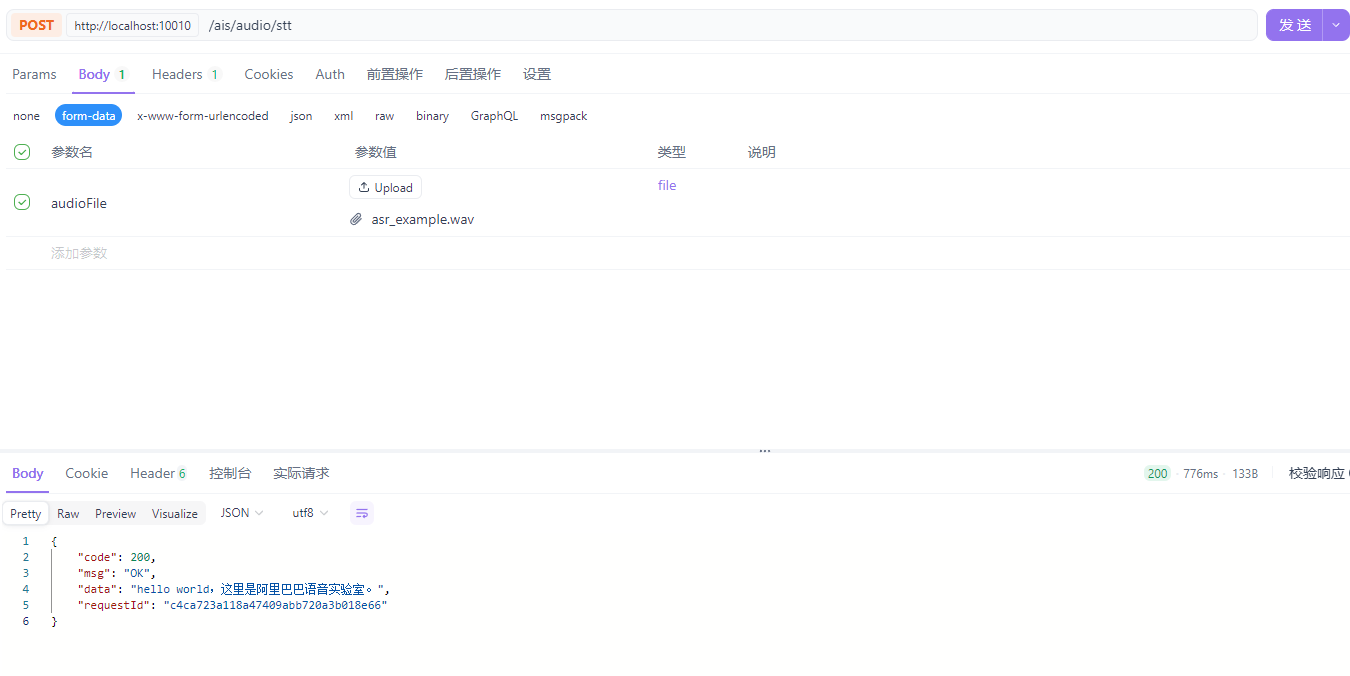Click the word-wrap icon in the response toolbar
This screenshot has height=676, width=1350.
point(362,513)
